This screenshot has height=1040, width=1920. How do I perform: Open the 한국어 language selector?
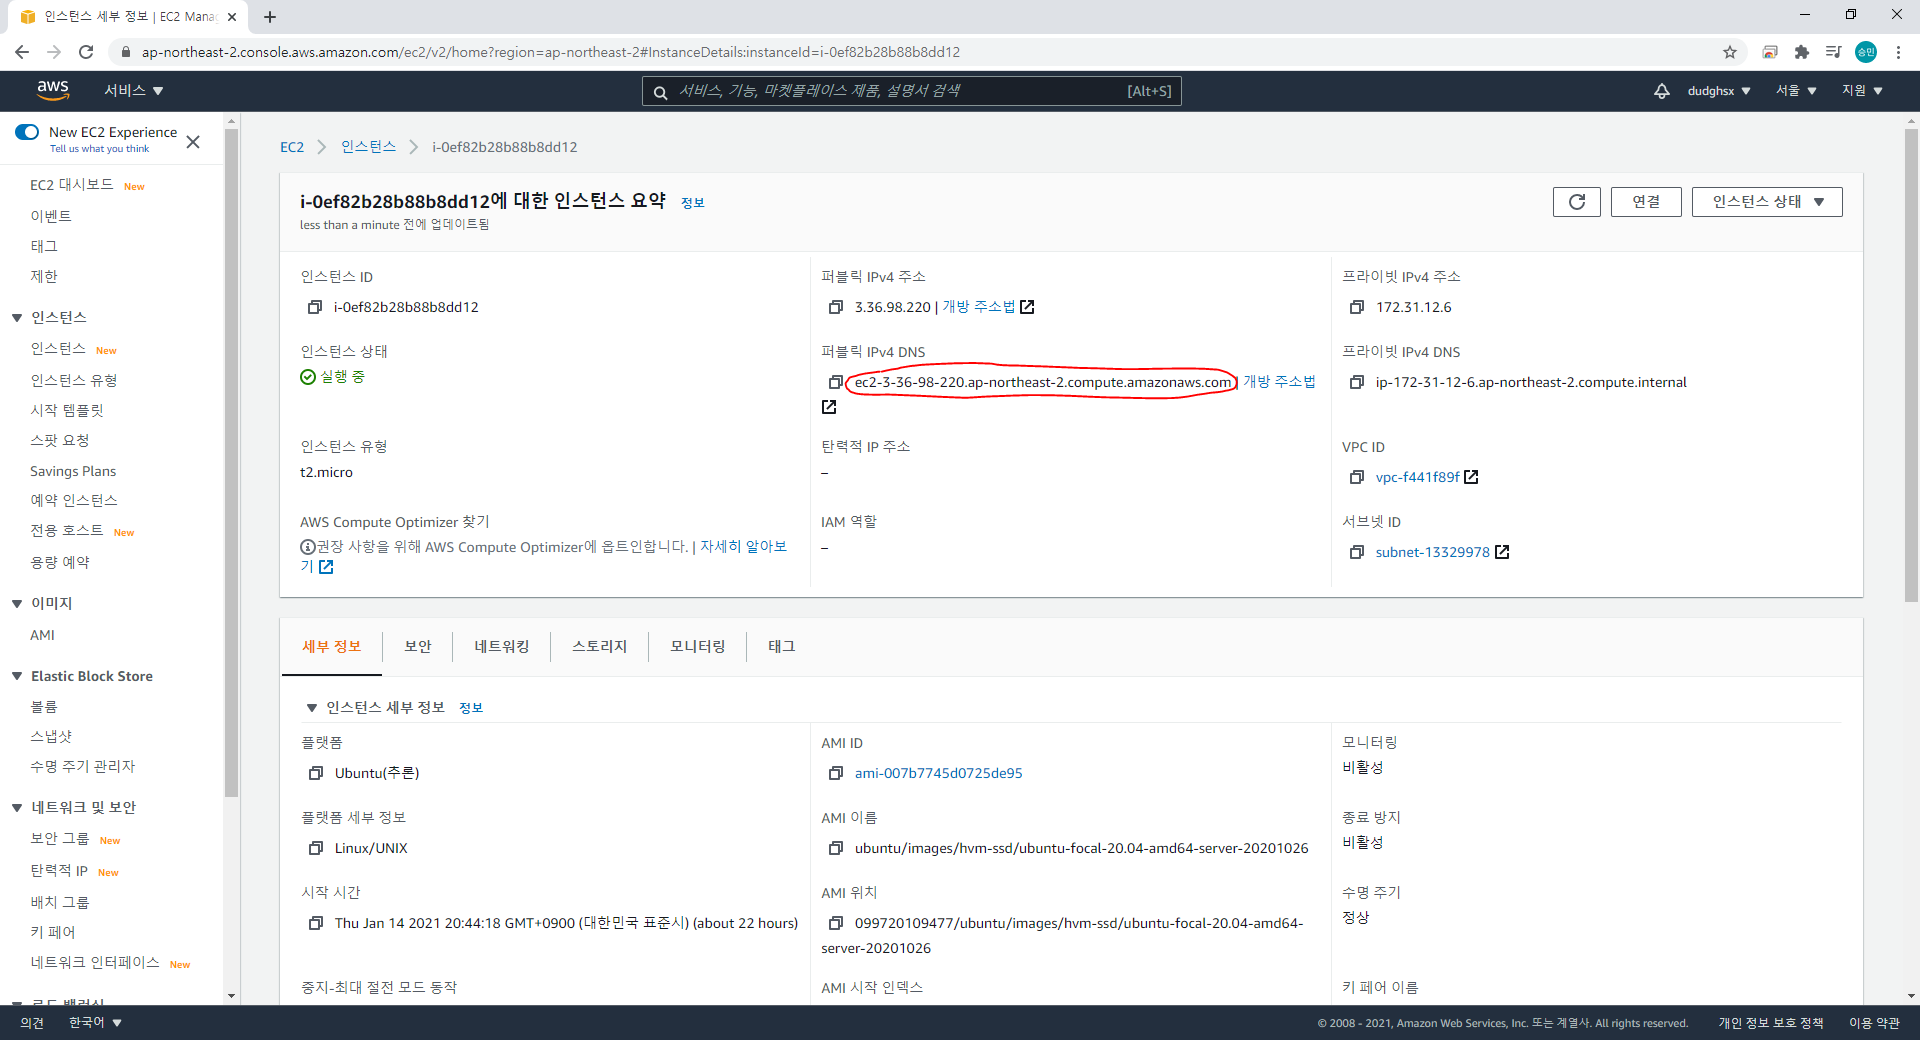point(95,1022)
